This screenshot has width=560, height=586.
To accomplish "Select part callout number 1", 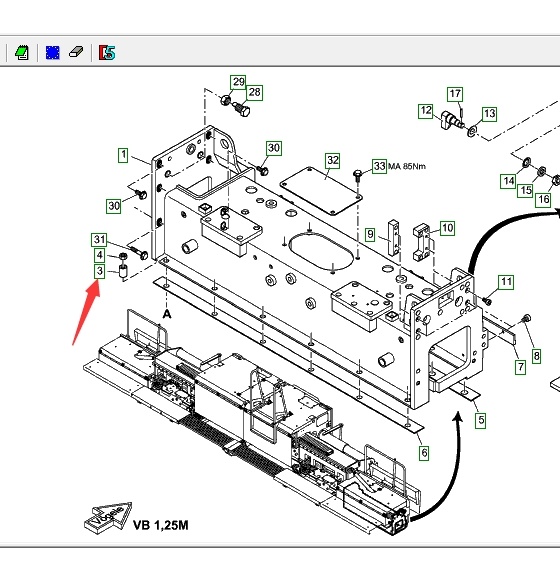I will point(123,155).
